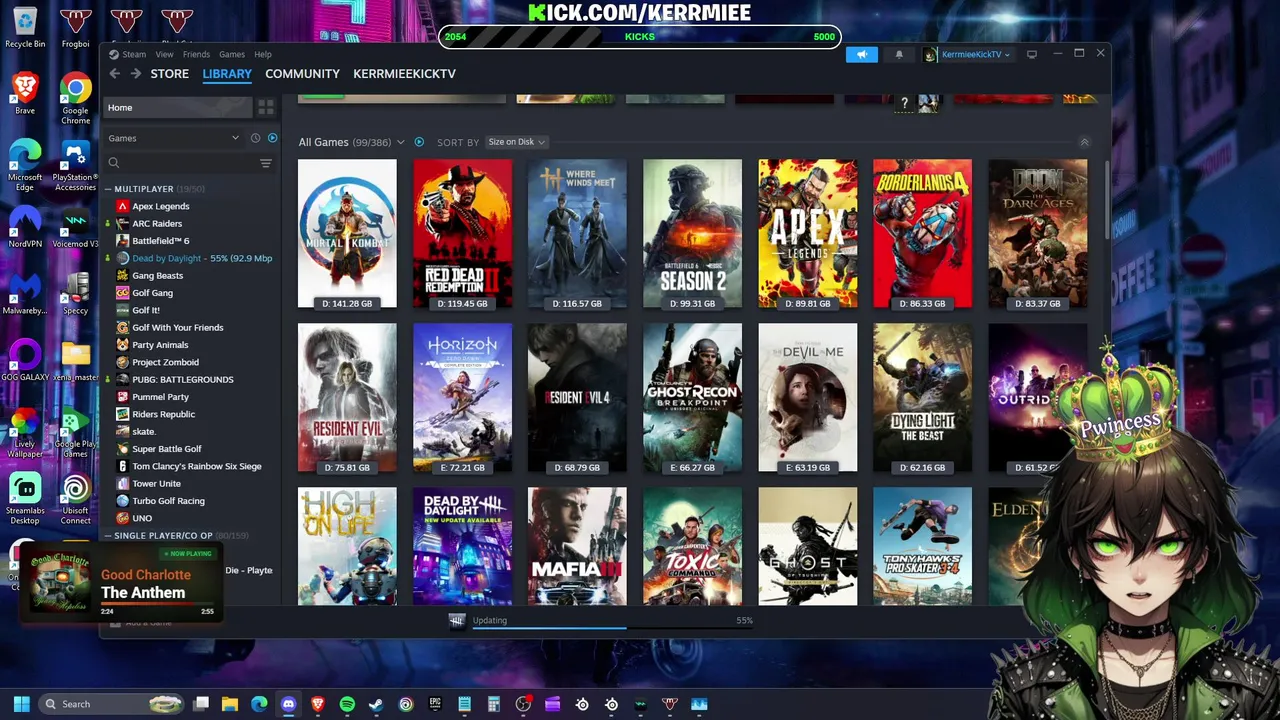This screenshot has height=720, width=1280.
Task: Click the library sidebar search field
Action: 188,163
